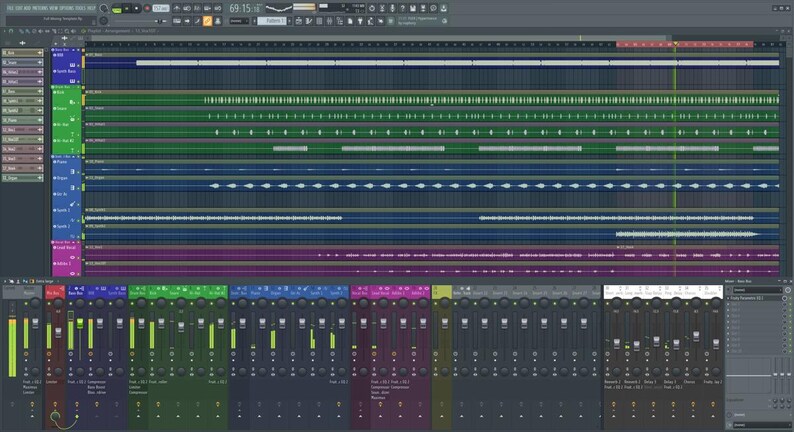
Task: Click the question mark help icon
Action: tap(402, 8)
